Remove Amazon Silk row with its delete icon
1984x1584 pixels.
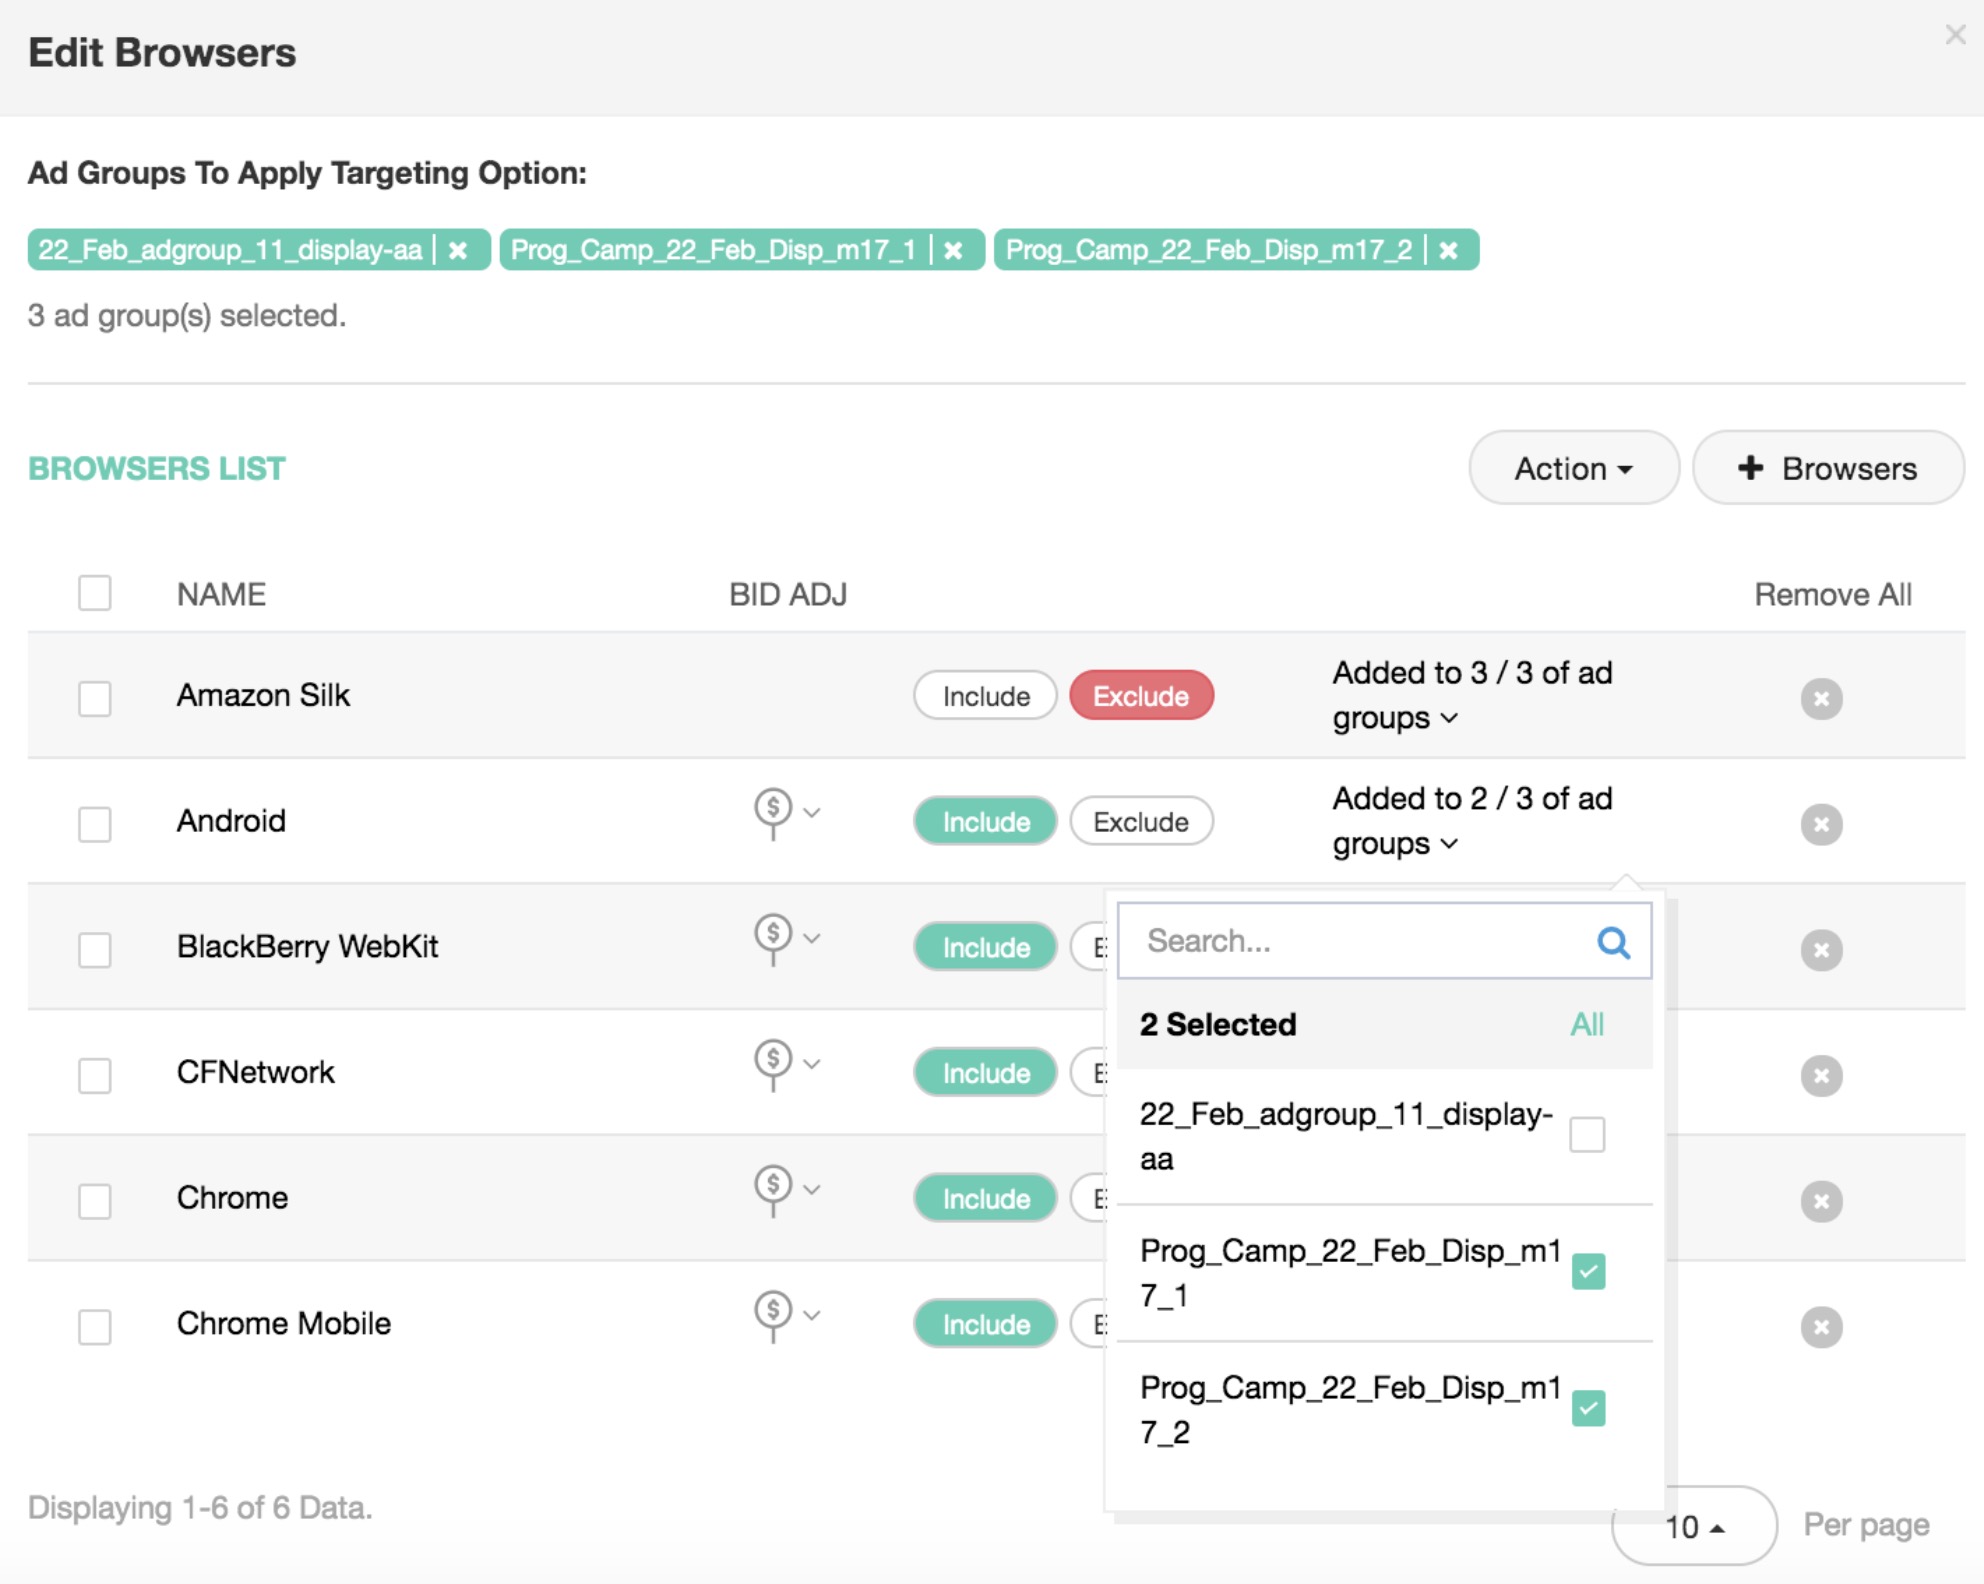tap(1821, 698)
